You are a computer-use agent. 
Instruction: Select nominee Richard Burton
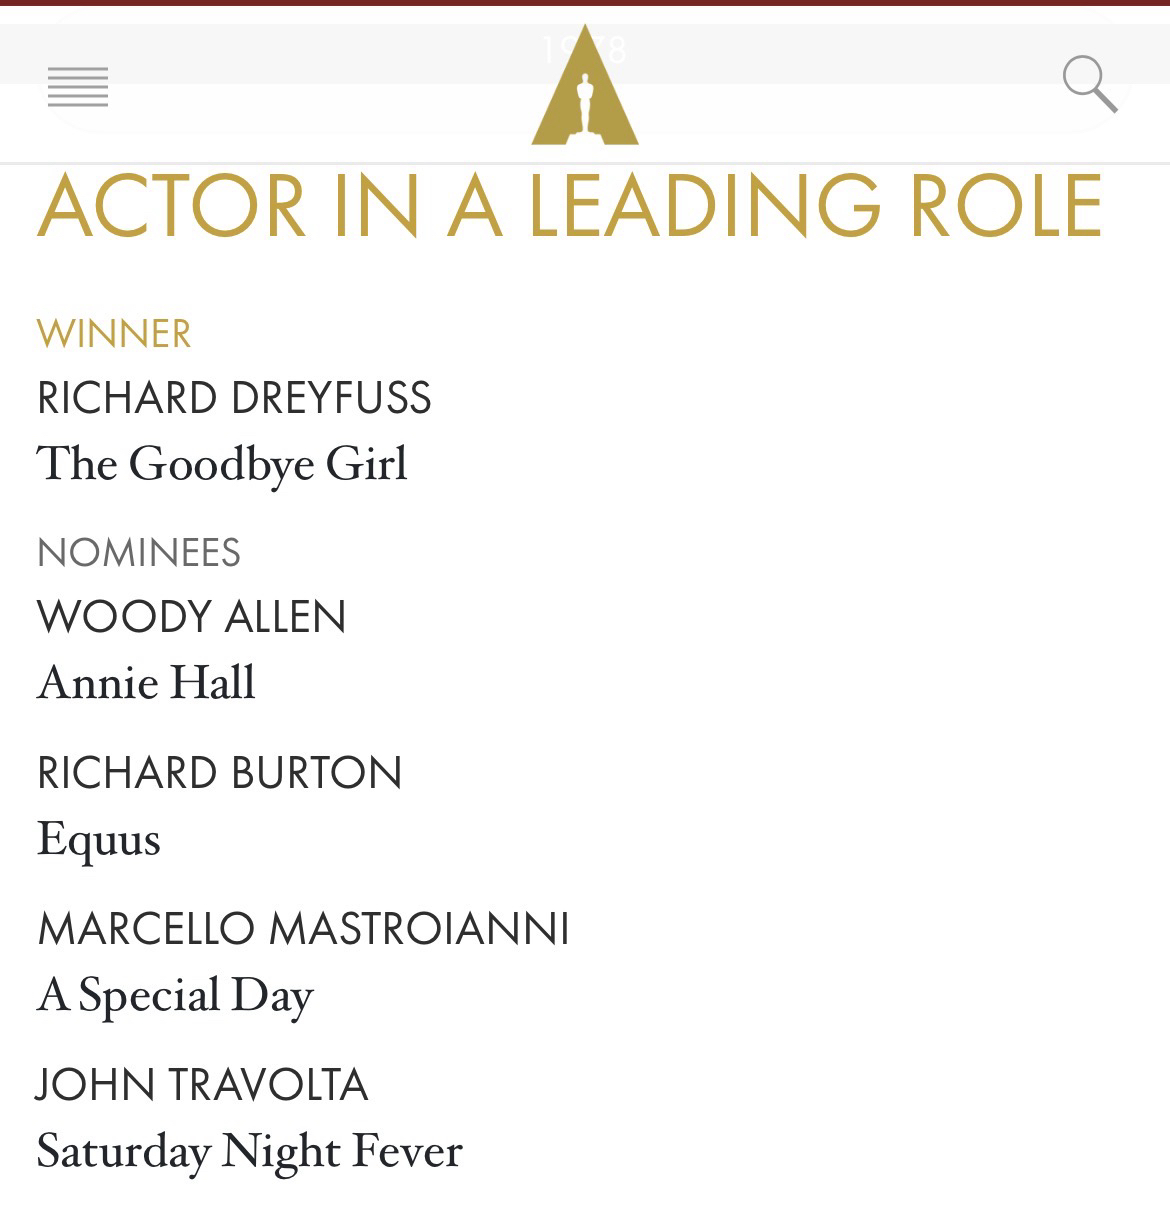click(220, 773)
